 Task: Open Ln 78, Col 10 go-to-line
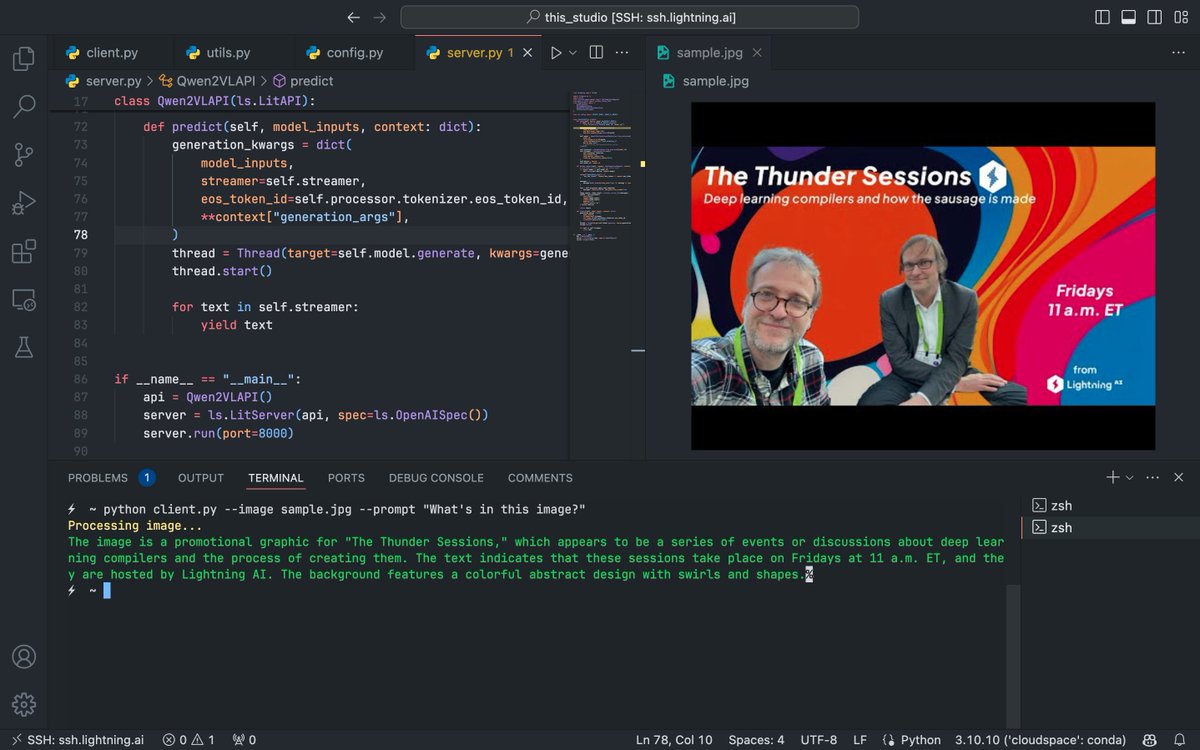coord(674,740)
